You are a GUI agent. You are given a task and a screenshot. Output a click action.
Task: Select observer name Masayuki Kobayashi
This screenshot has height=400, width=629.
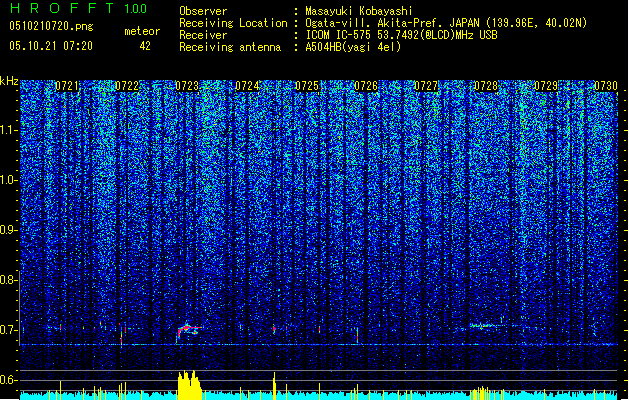(x=359, y=11)
